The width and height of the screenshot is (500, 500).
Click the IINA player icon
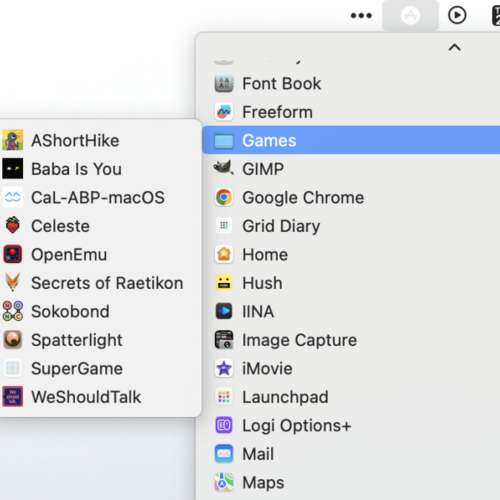(224, 311)
